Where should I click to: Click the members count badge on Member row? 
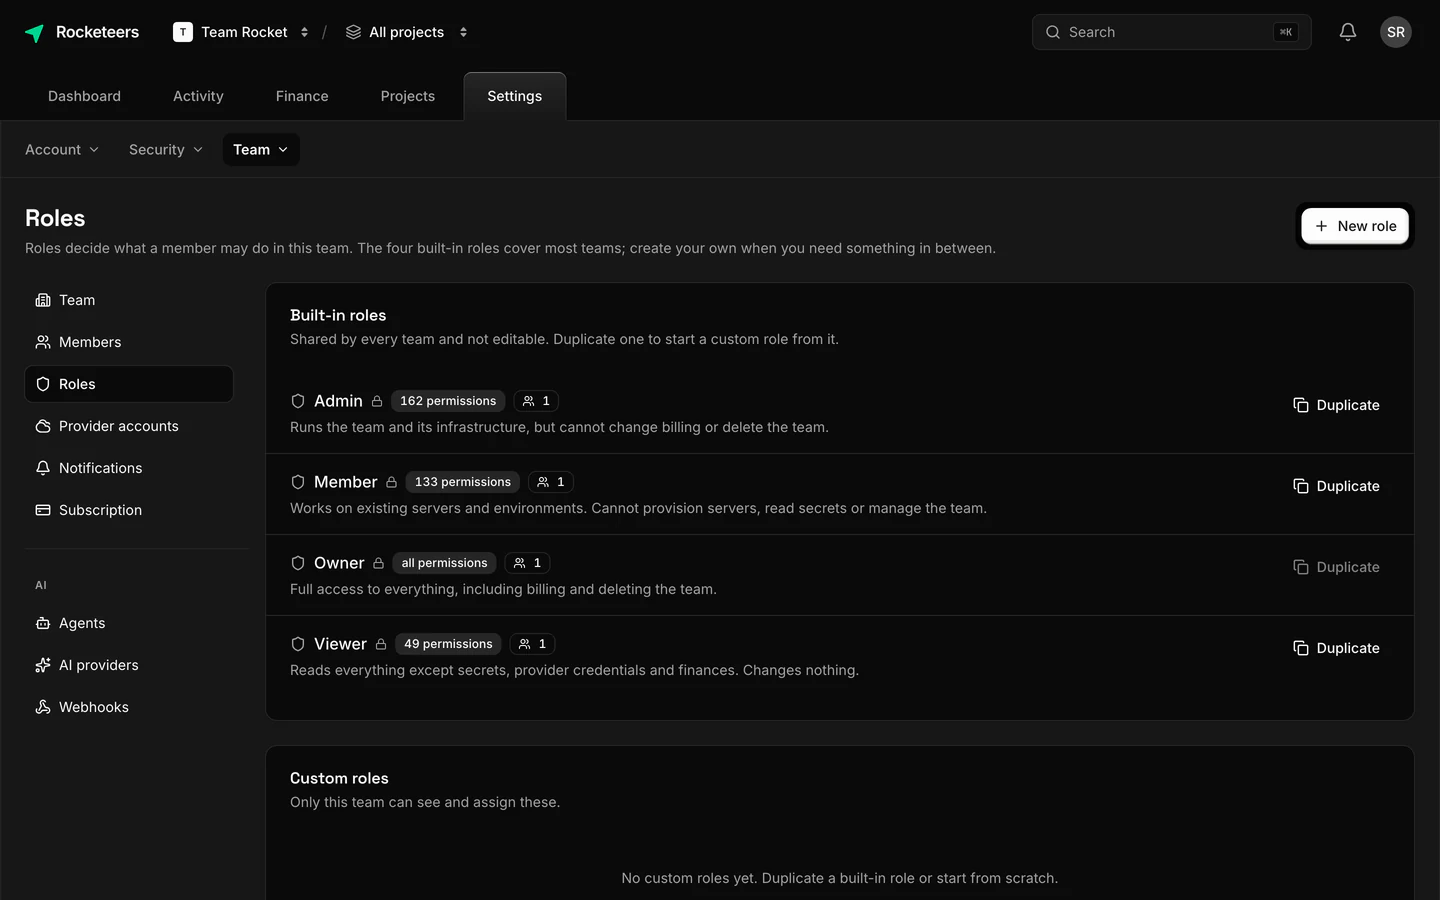coord(551,482)
